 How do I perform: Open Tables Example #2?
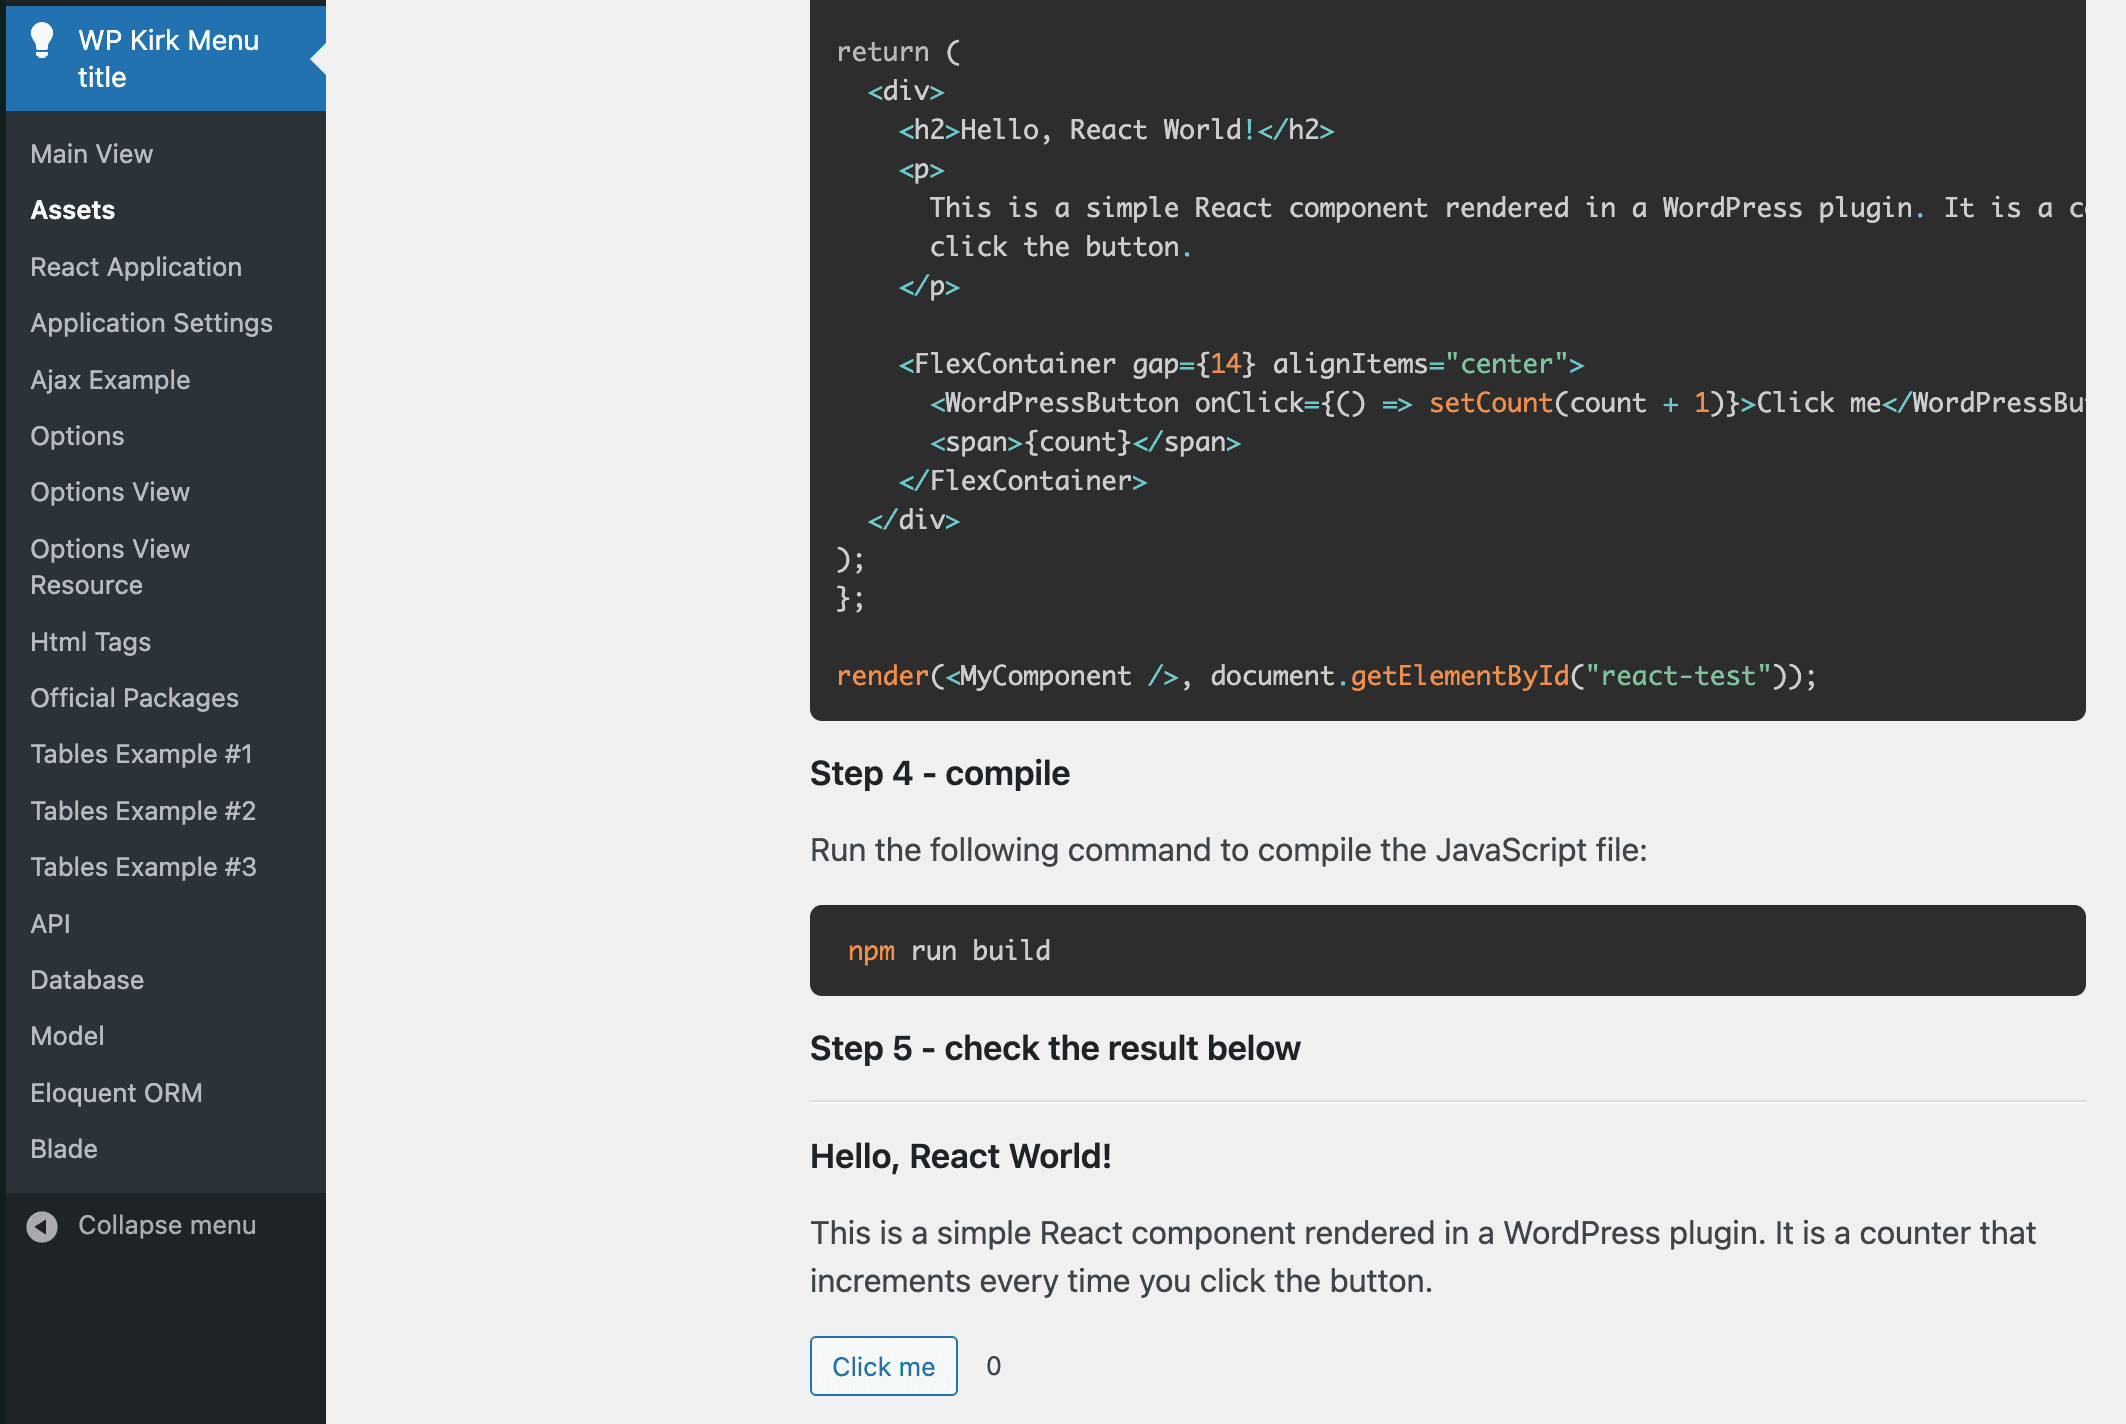point(143,810)
